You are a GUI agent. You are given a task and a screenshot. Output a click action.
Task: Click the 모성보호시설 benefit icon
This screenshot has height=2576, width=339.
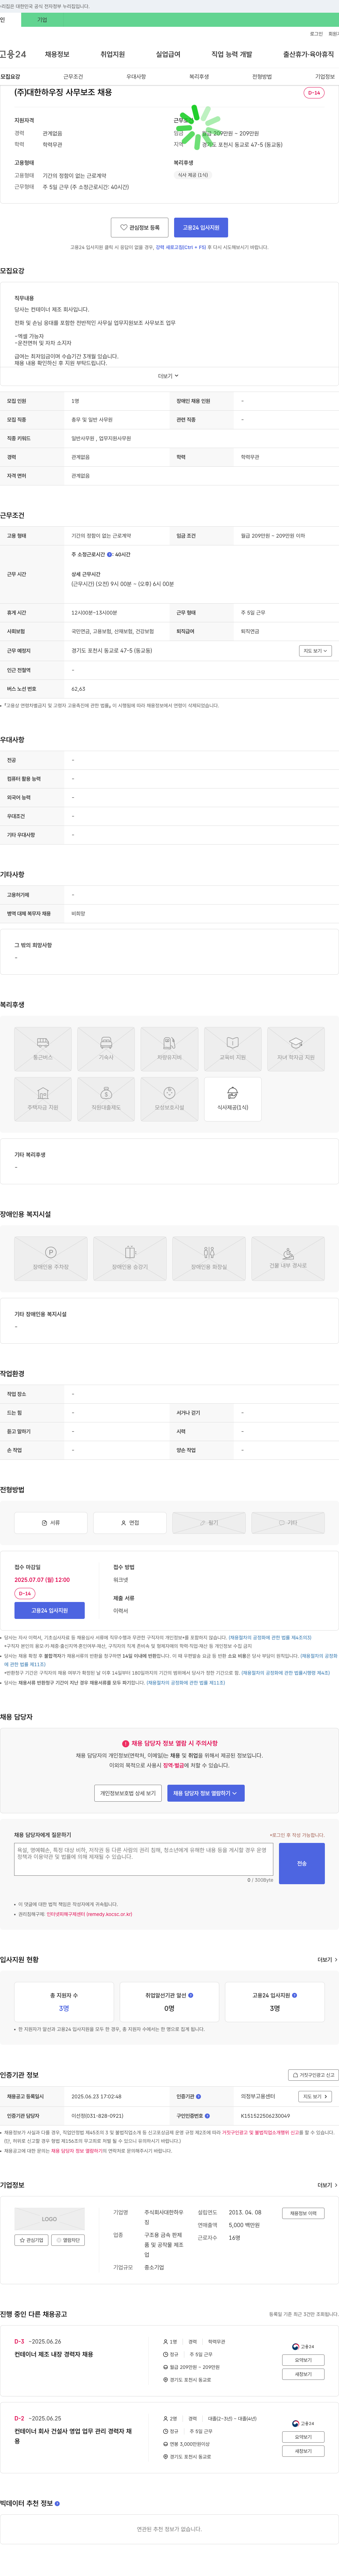tap(169, 1099)
